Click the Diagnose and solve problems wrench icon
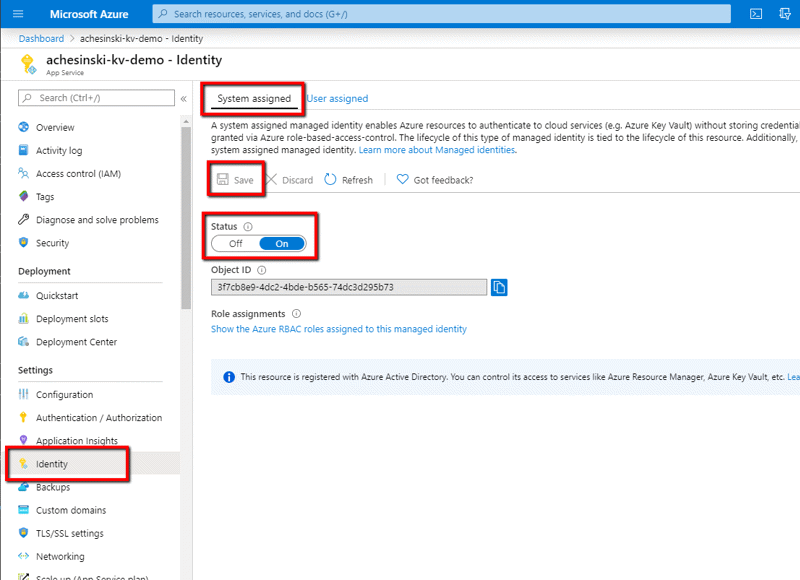The image size is (800, 580). tap(23, 219)
